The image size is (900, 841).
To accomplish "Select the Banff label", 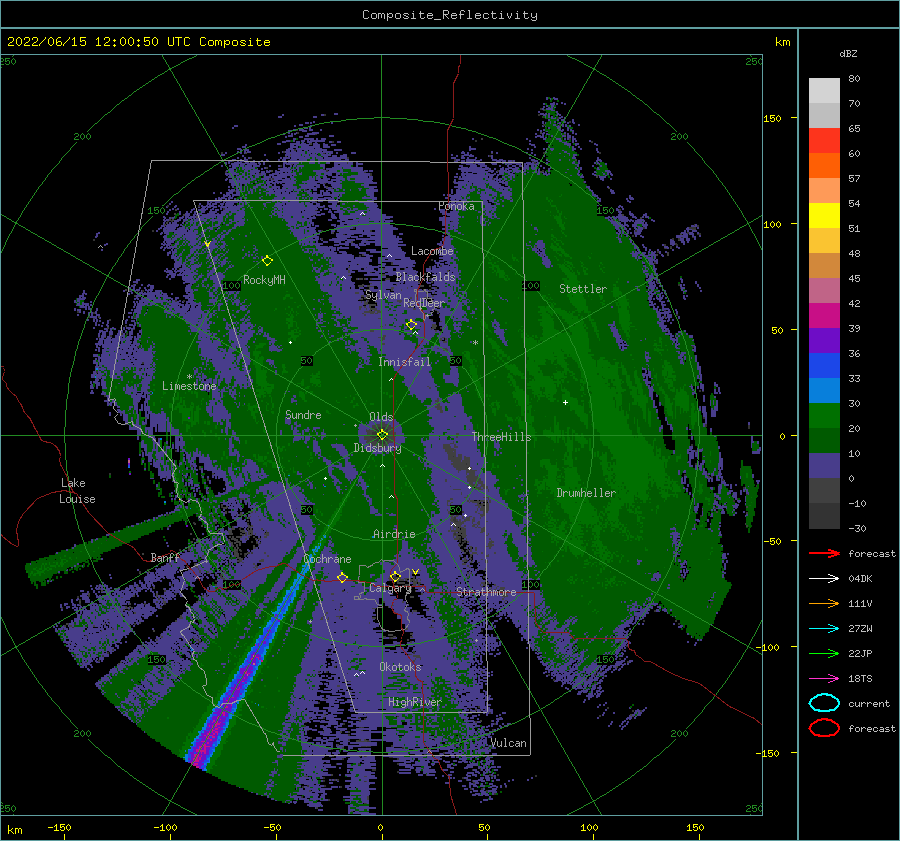I will tap(165, 557).
